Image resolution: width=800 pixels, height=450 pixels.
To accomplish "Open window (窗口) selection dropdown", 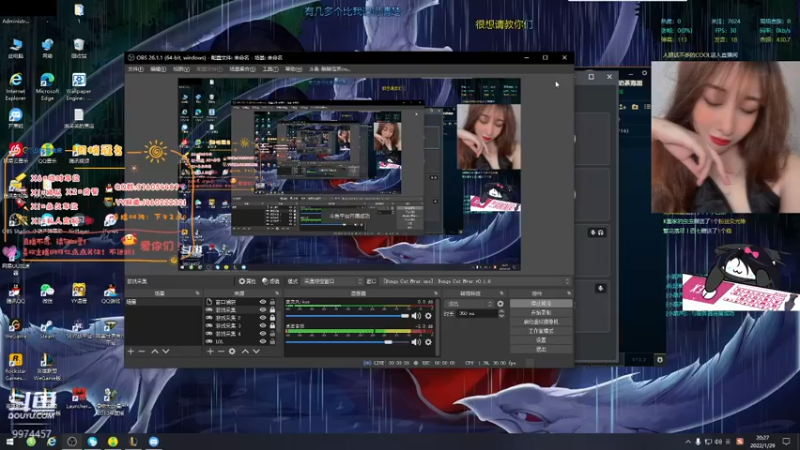I will 476,281.
